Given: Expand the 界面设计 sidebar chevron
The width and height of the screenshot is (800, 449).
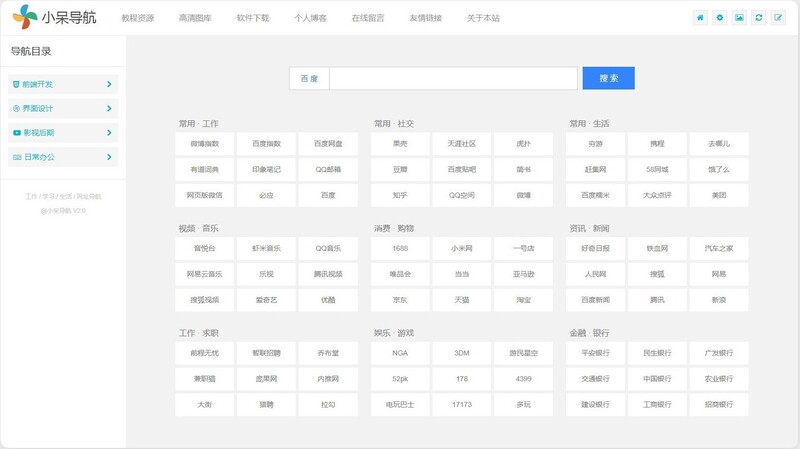Looking at the screenshot, I should [108, 108].
